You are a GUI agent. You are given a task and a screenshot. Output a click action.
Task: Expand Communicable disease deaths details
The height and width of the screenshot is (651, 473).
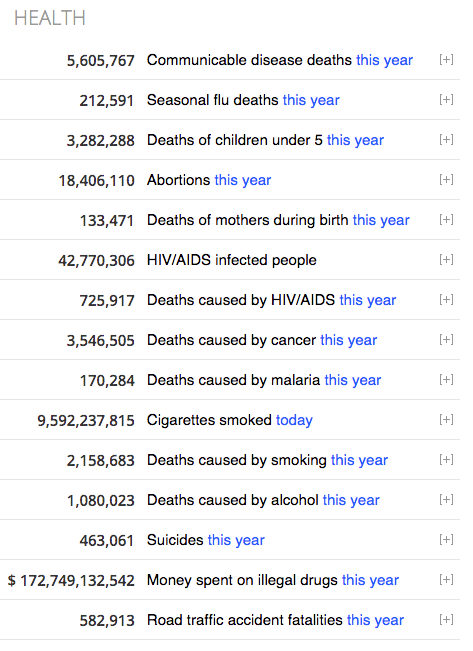point(446,60)
